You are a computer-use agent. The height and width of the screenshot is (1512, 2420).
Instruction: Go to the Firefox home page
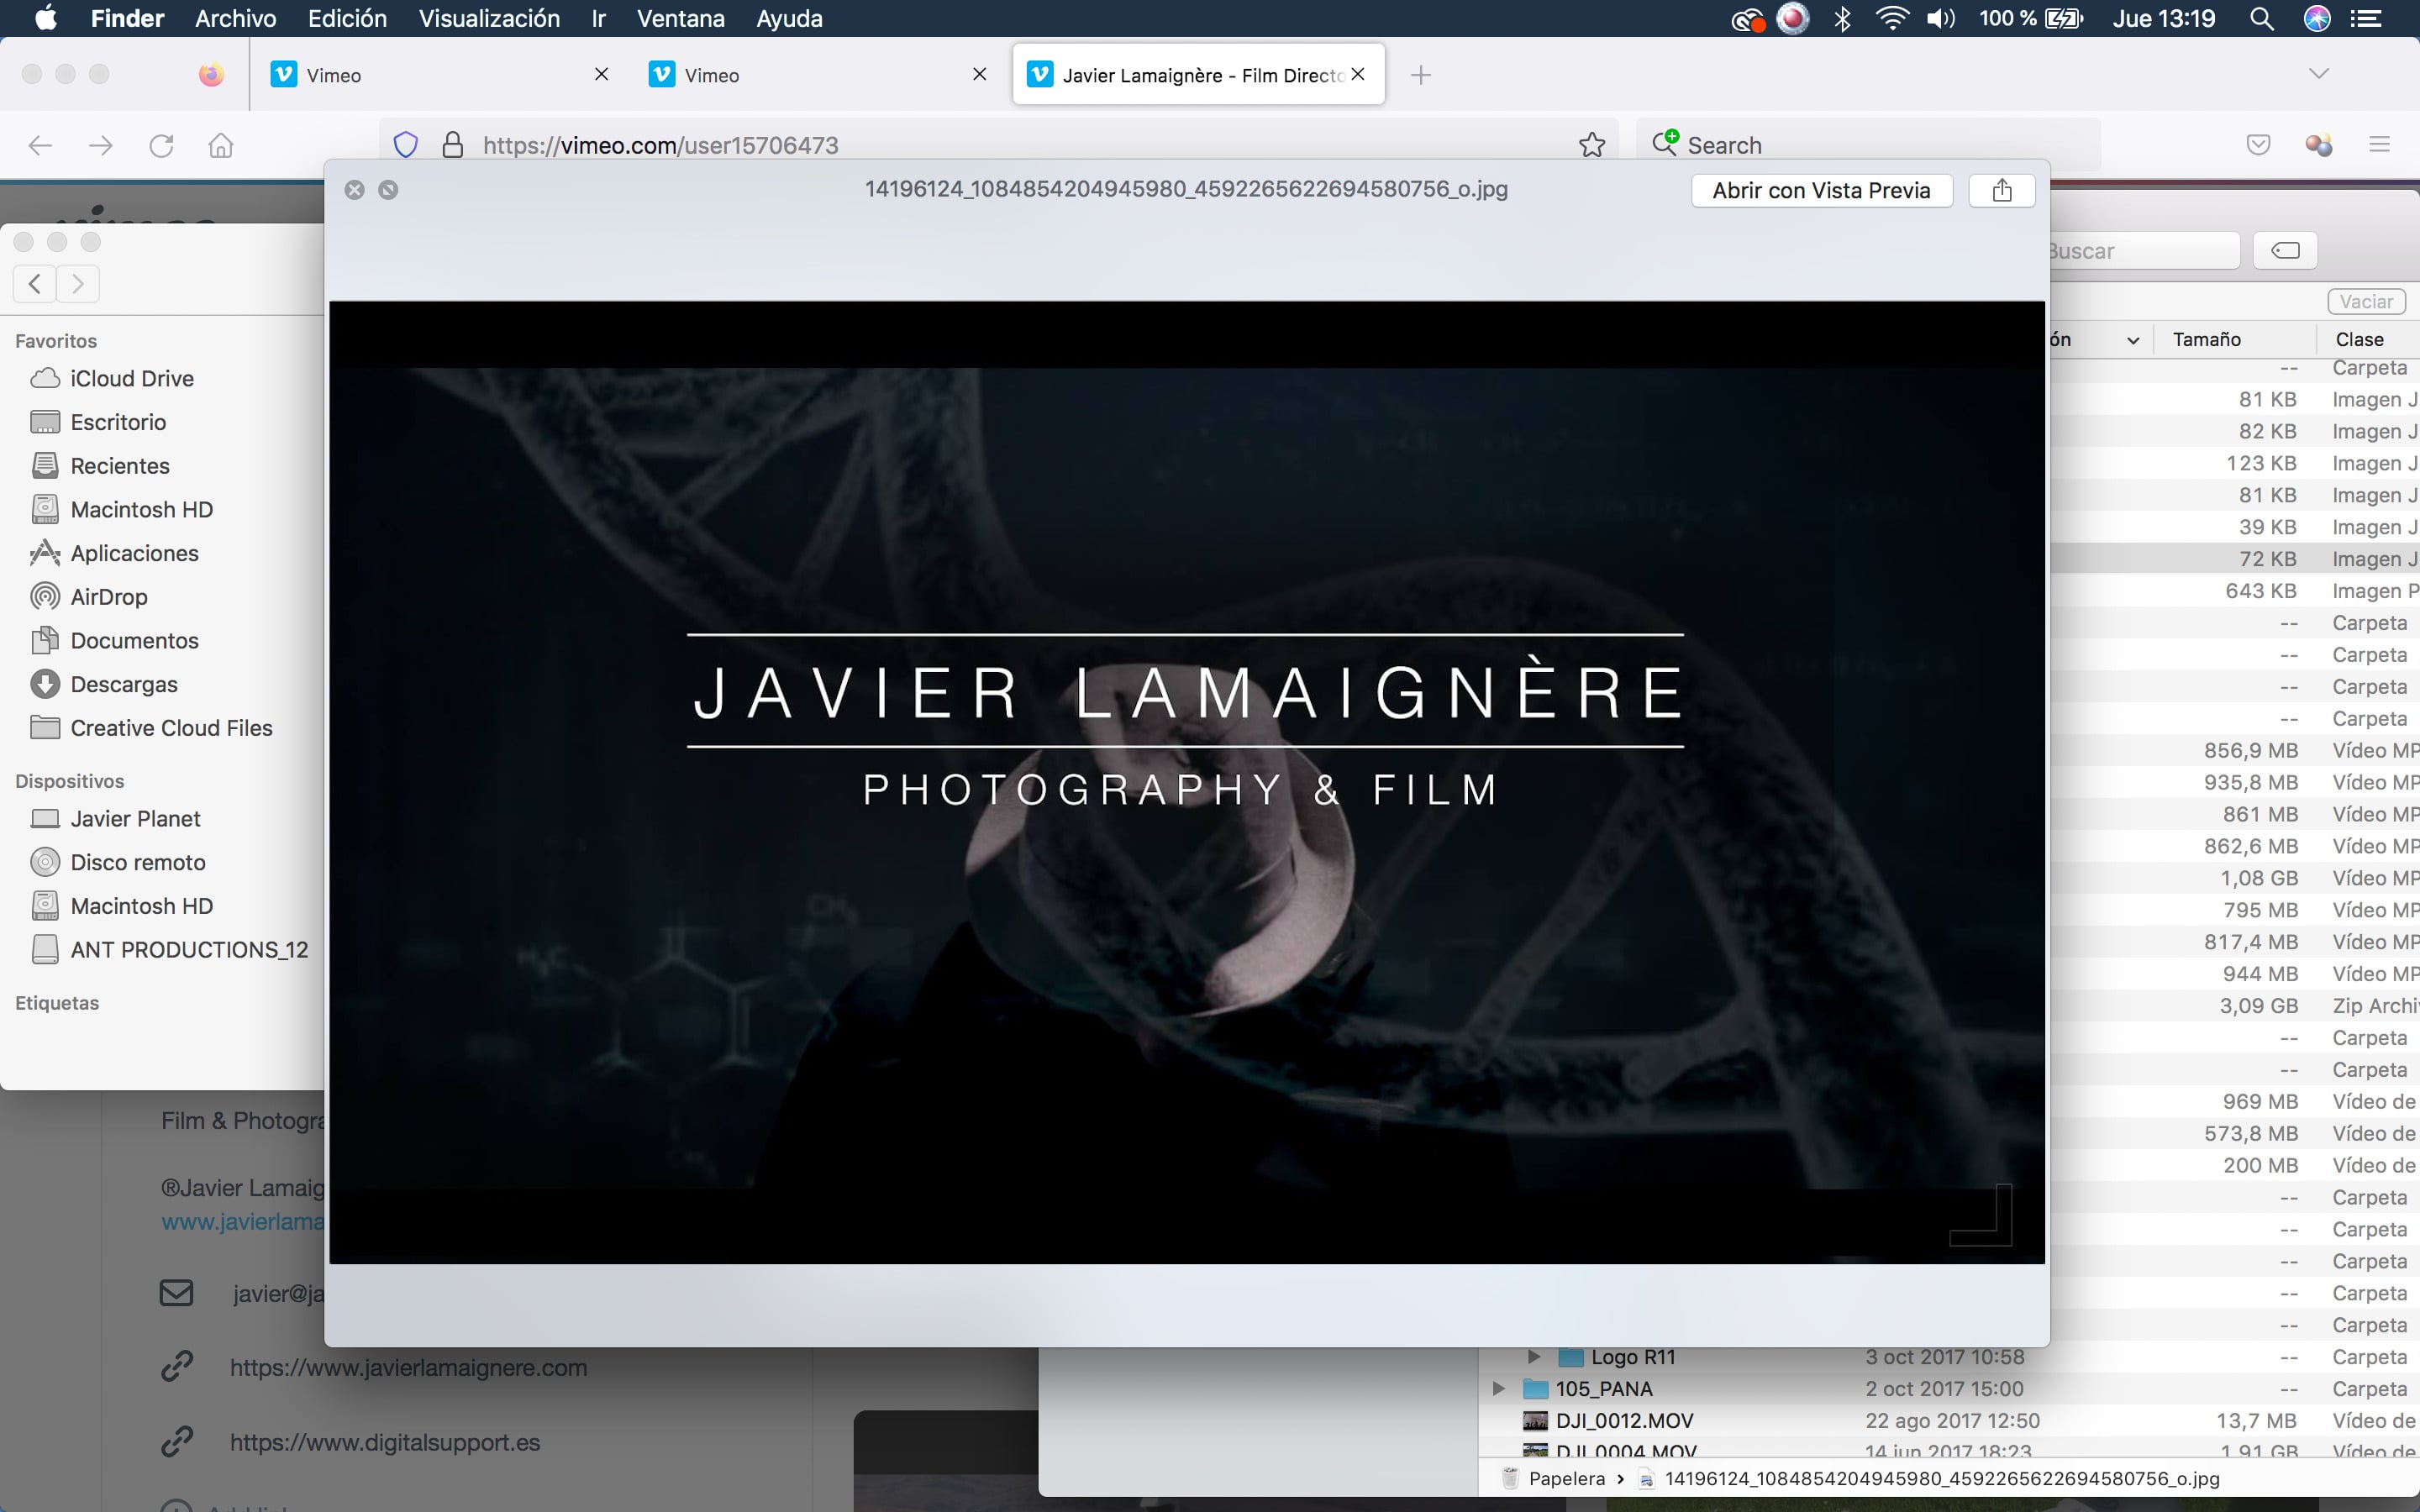point(221,146)
